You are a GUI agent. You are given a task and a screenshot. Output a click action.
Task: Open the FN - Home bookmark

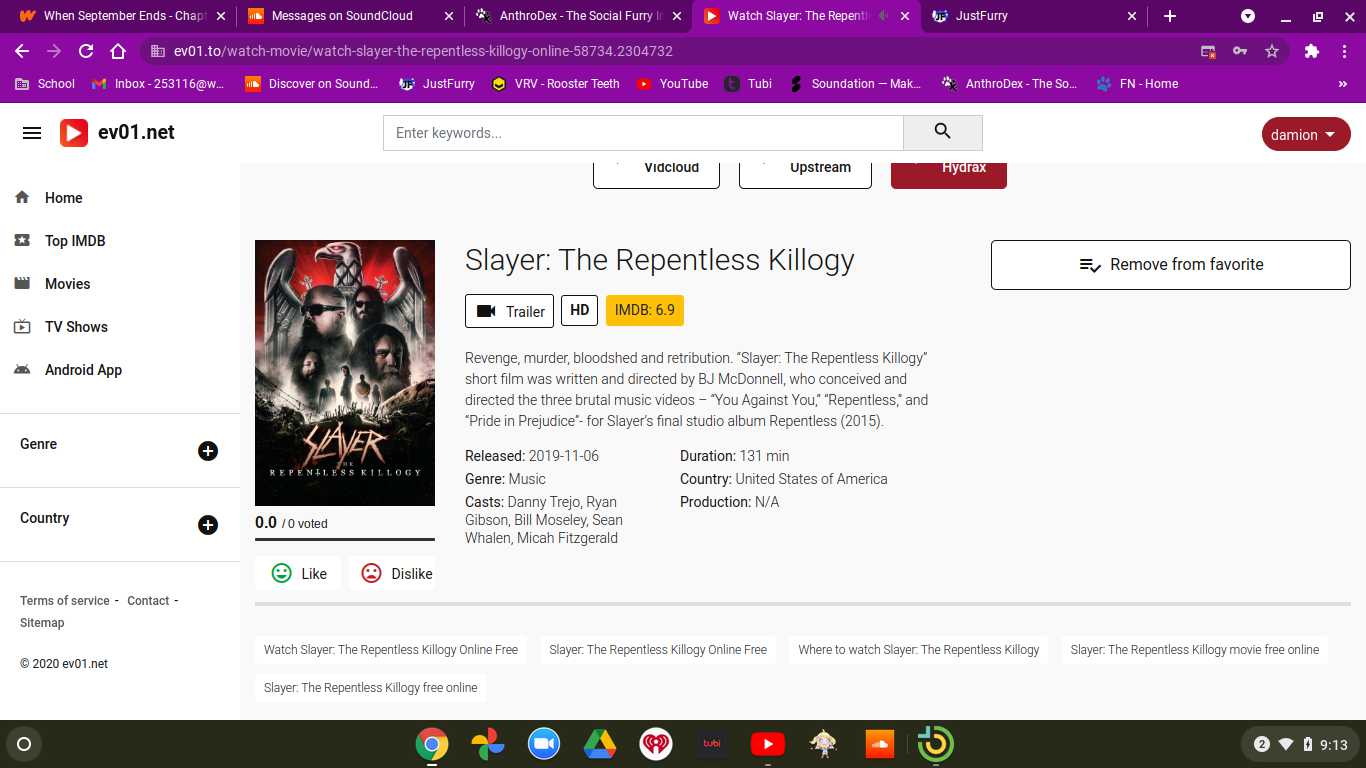coord(1137,84)
